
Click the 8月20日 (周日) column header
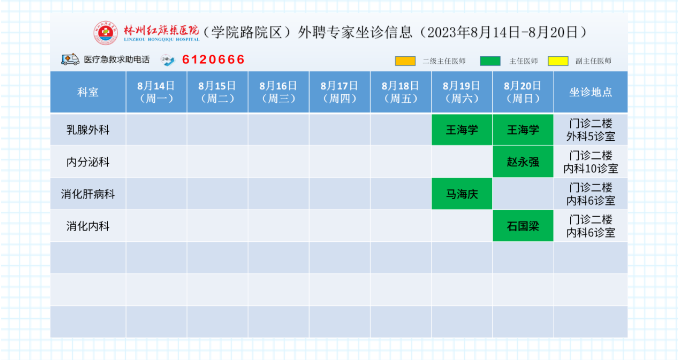coord(523,92)
